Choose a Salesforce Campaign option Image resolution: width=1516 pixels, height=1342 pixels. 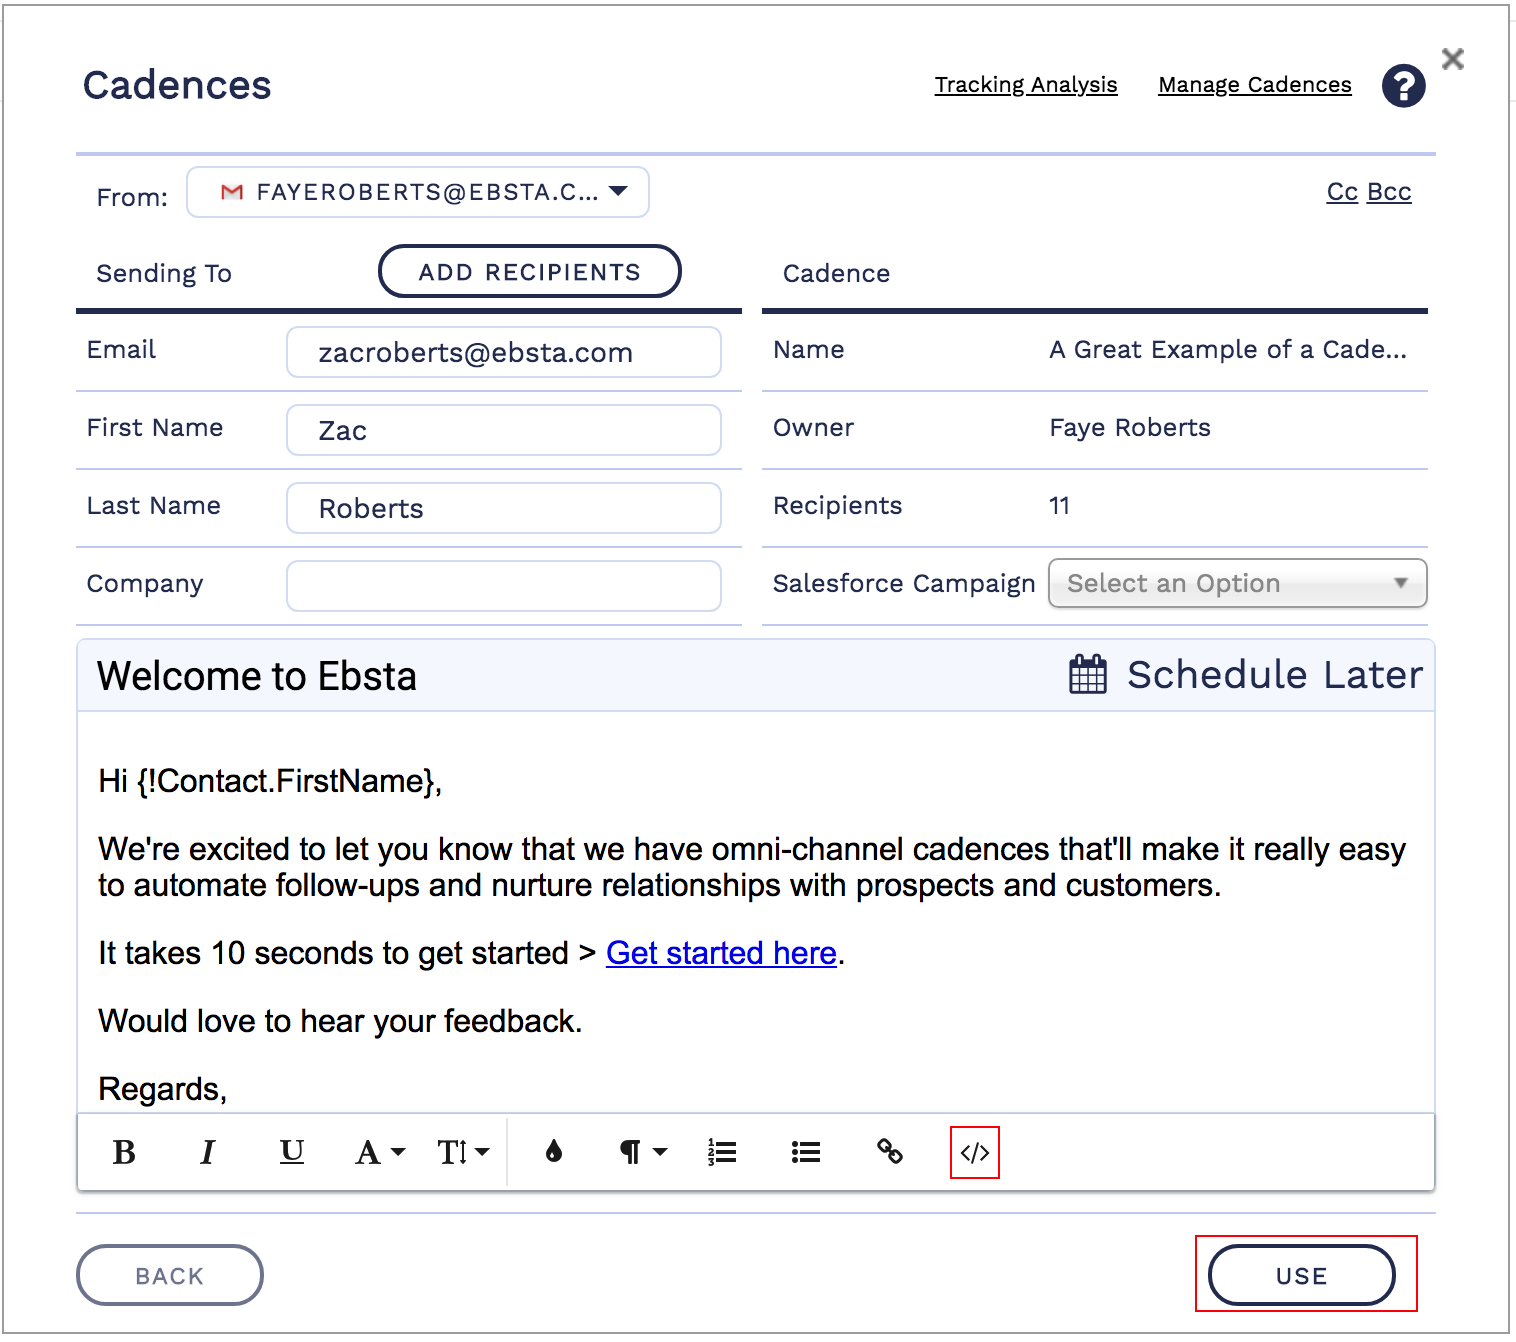[1236, 583]
